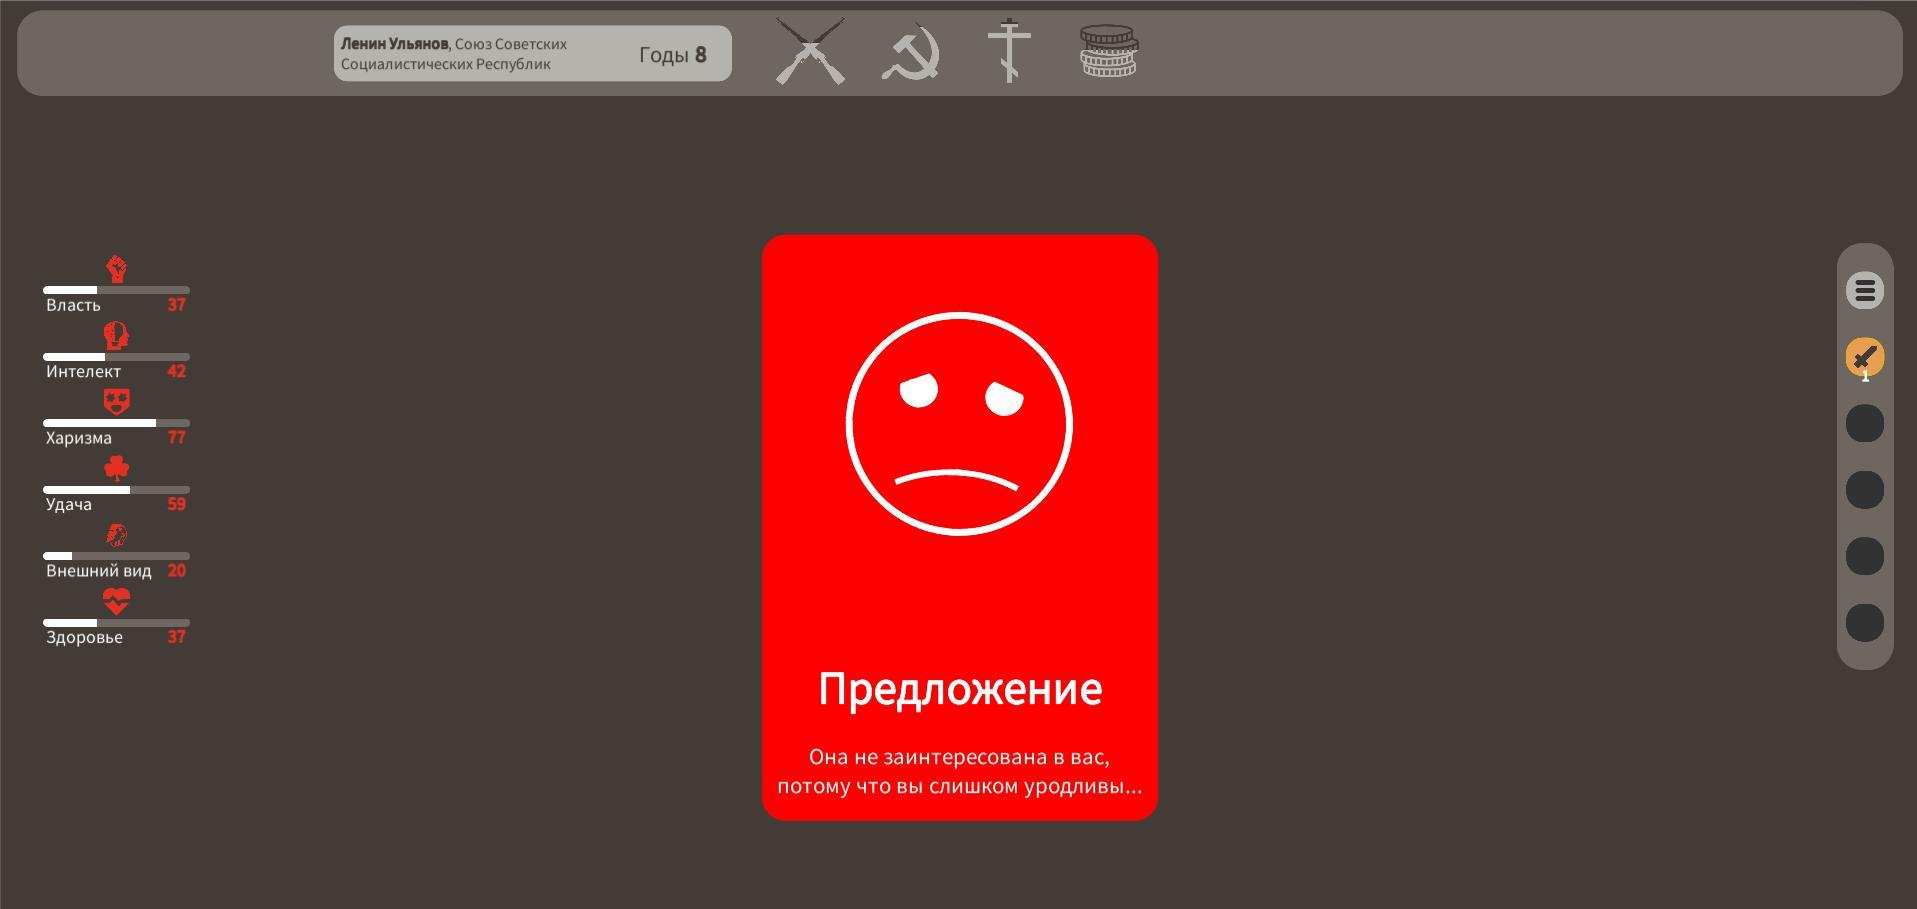The image size is (1917, 909).
Task: Click the mask icon above Харизма
Action: point(116,402)
